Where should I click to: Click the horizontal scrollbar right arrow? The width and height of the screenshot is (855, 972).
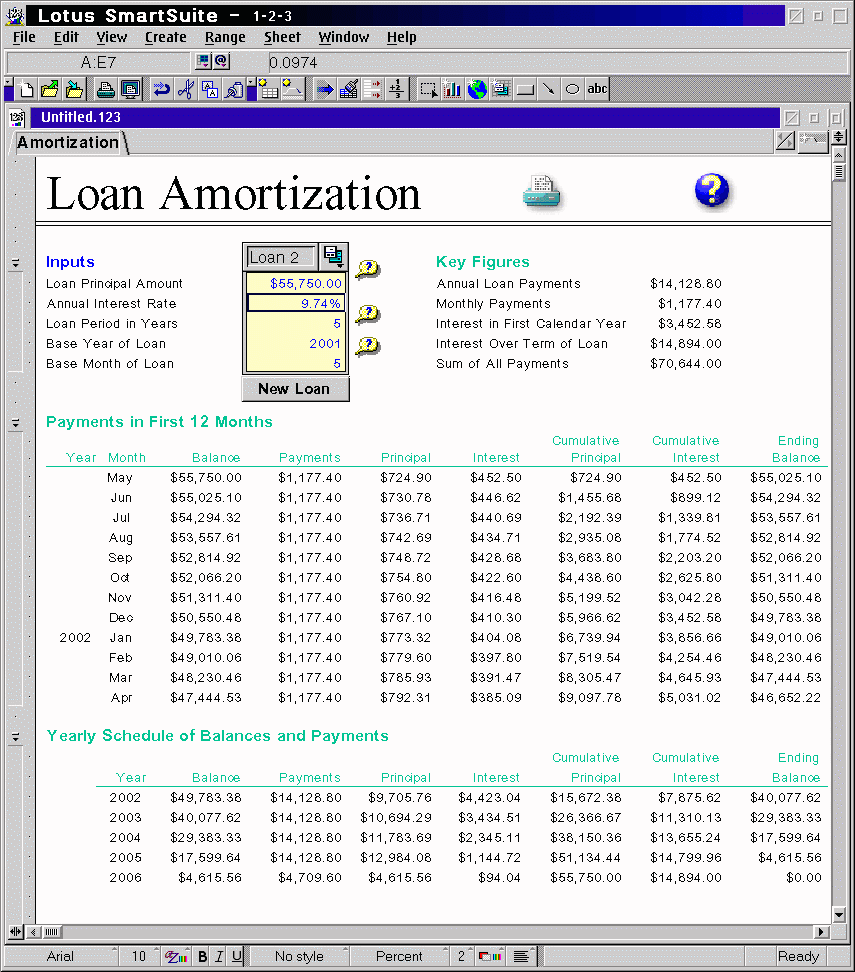822,932
